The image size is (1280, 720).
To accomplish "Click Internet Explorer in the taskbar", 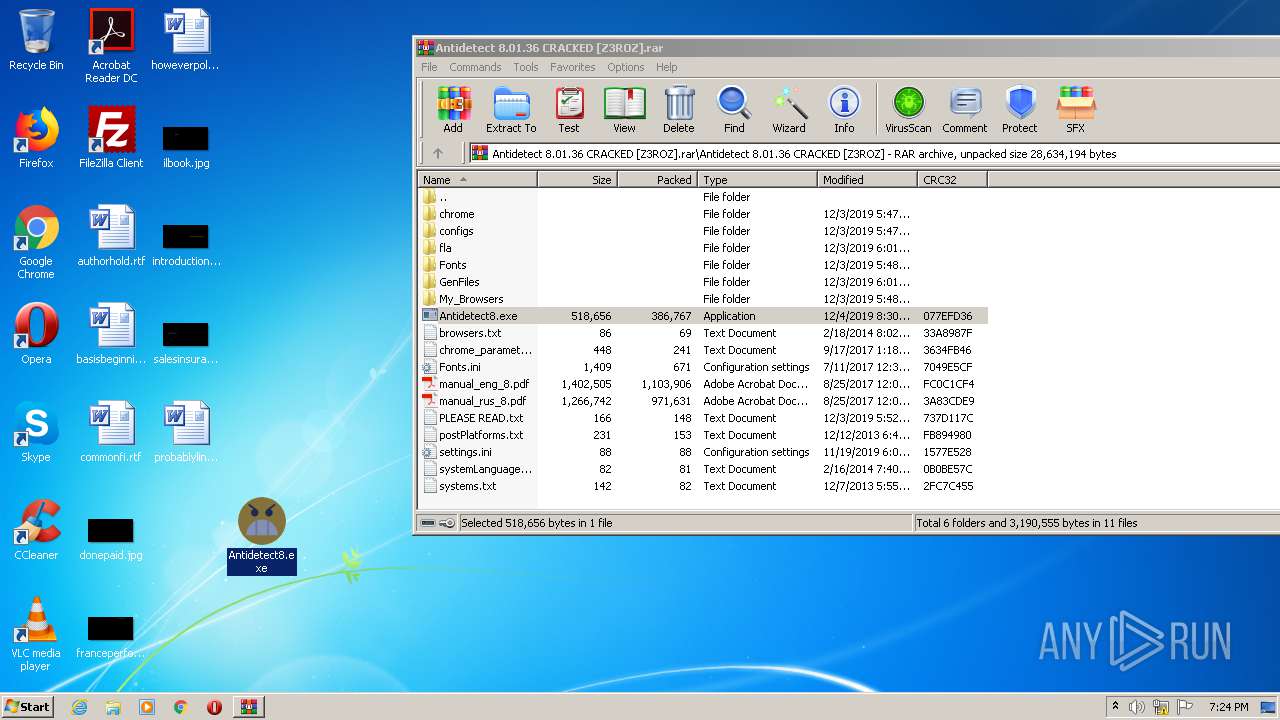I will (79, 707).
